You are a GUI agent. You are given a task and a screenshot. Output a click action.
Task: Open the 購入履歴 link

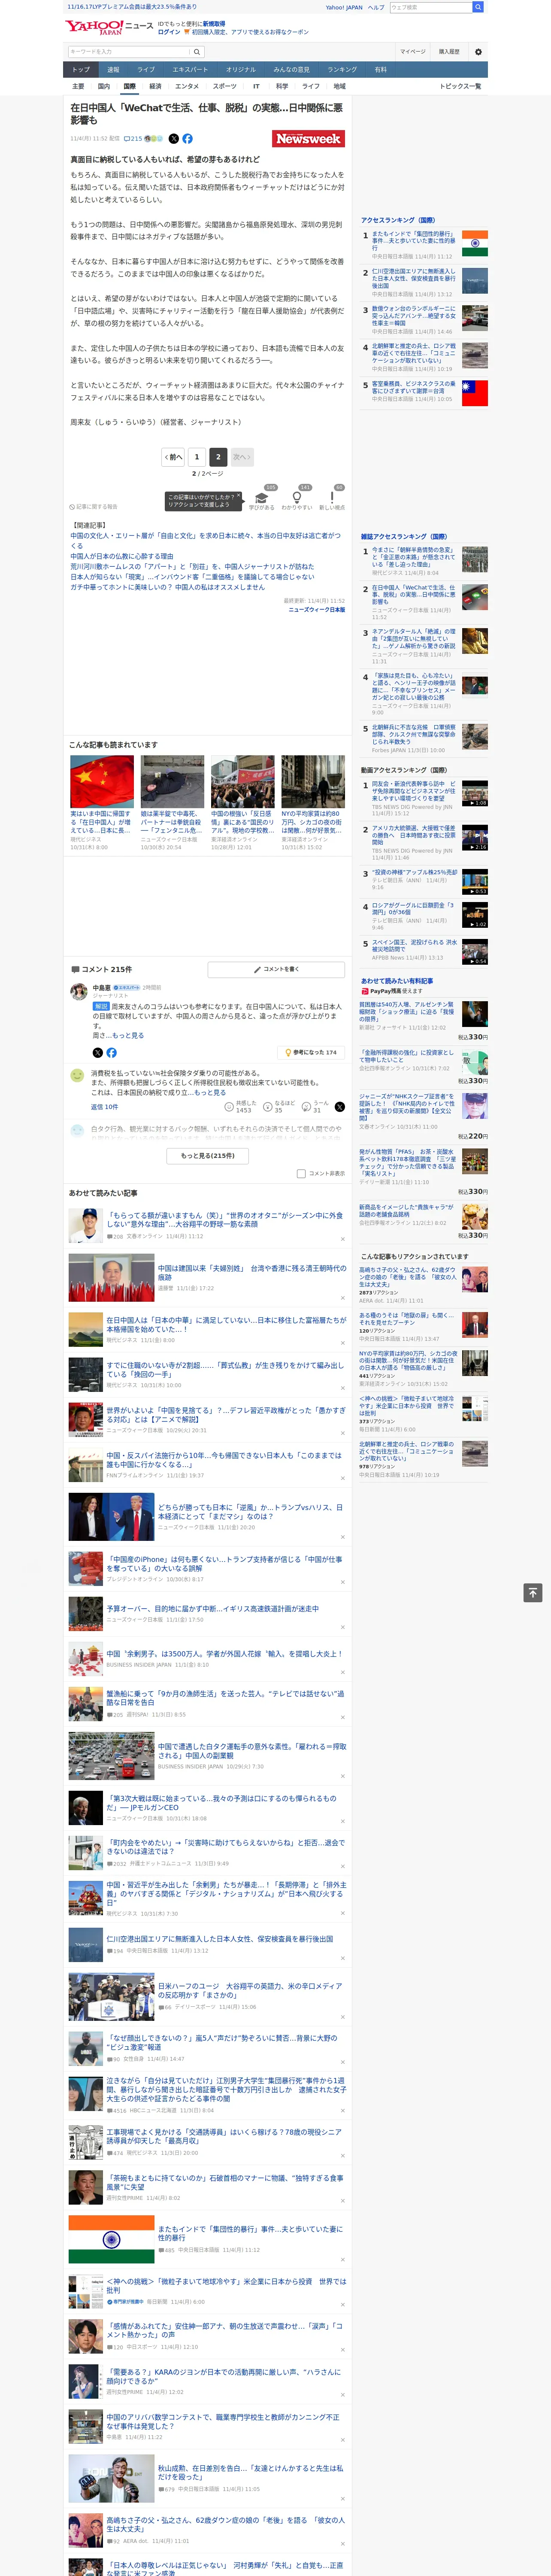[x=449, y=52]
